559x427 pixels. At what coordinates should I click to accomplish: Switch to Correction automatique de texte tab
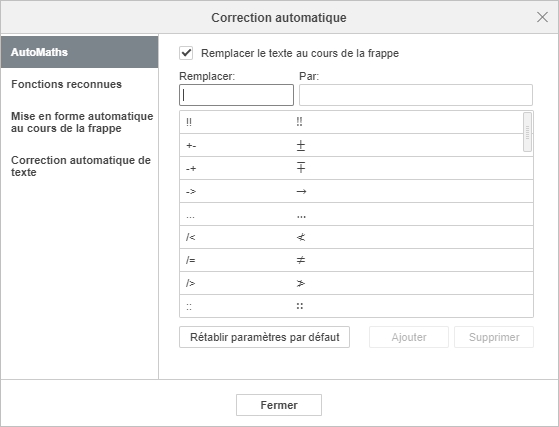click(80, 166)
